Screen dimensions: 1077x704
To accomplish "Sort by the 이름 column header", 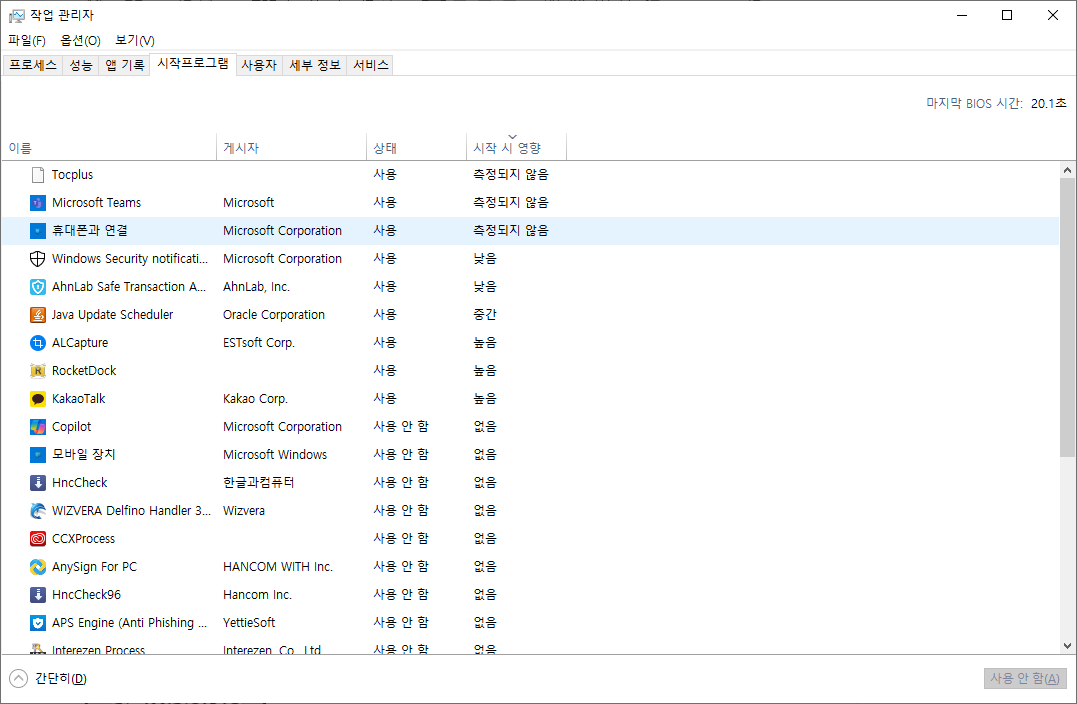I will click(x=109, y=148).
